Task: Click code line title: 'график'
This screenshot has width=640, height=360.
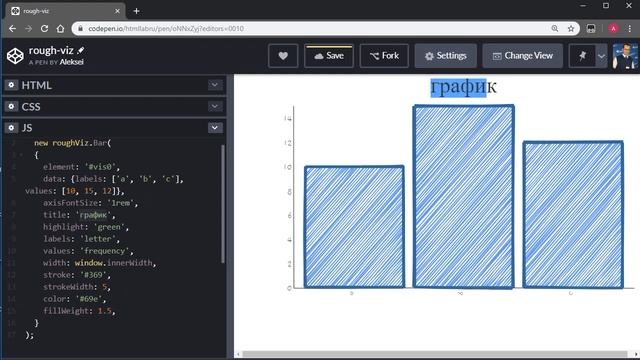Action: 79,215
